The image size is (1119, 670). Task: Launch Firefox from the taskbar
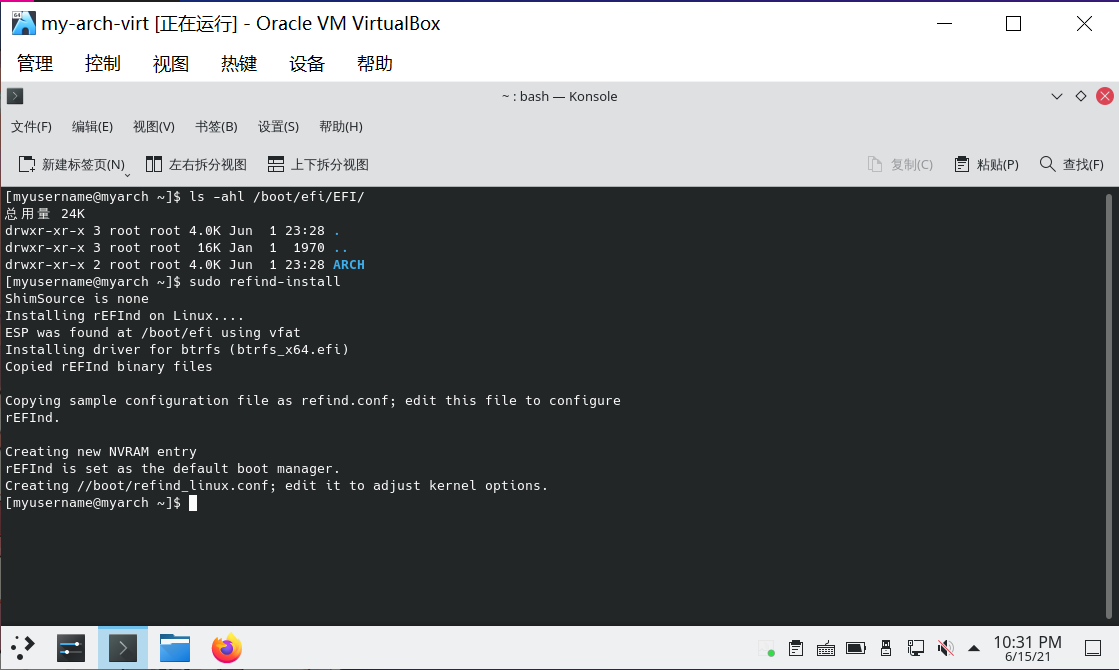point(227,648)
